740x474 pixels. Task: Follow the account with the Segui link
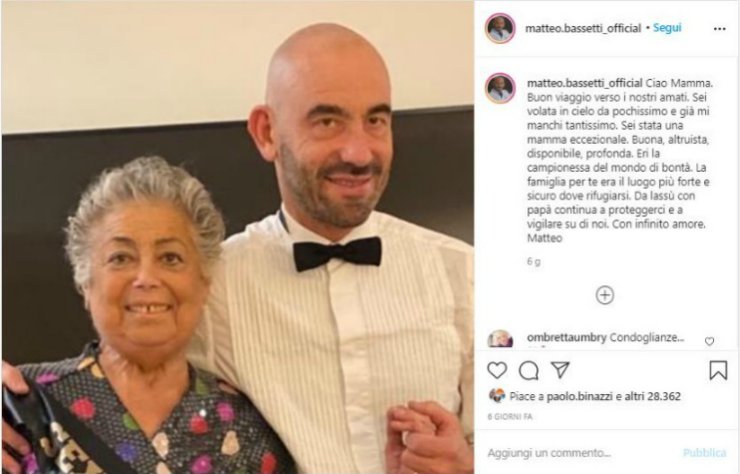tap(667, 28)
